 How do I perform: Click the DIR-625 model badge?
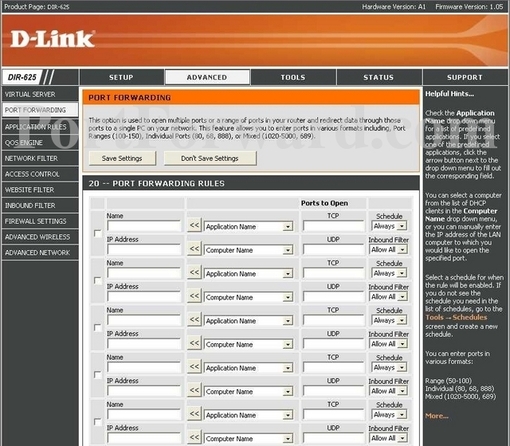22,77
